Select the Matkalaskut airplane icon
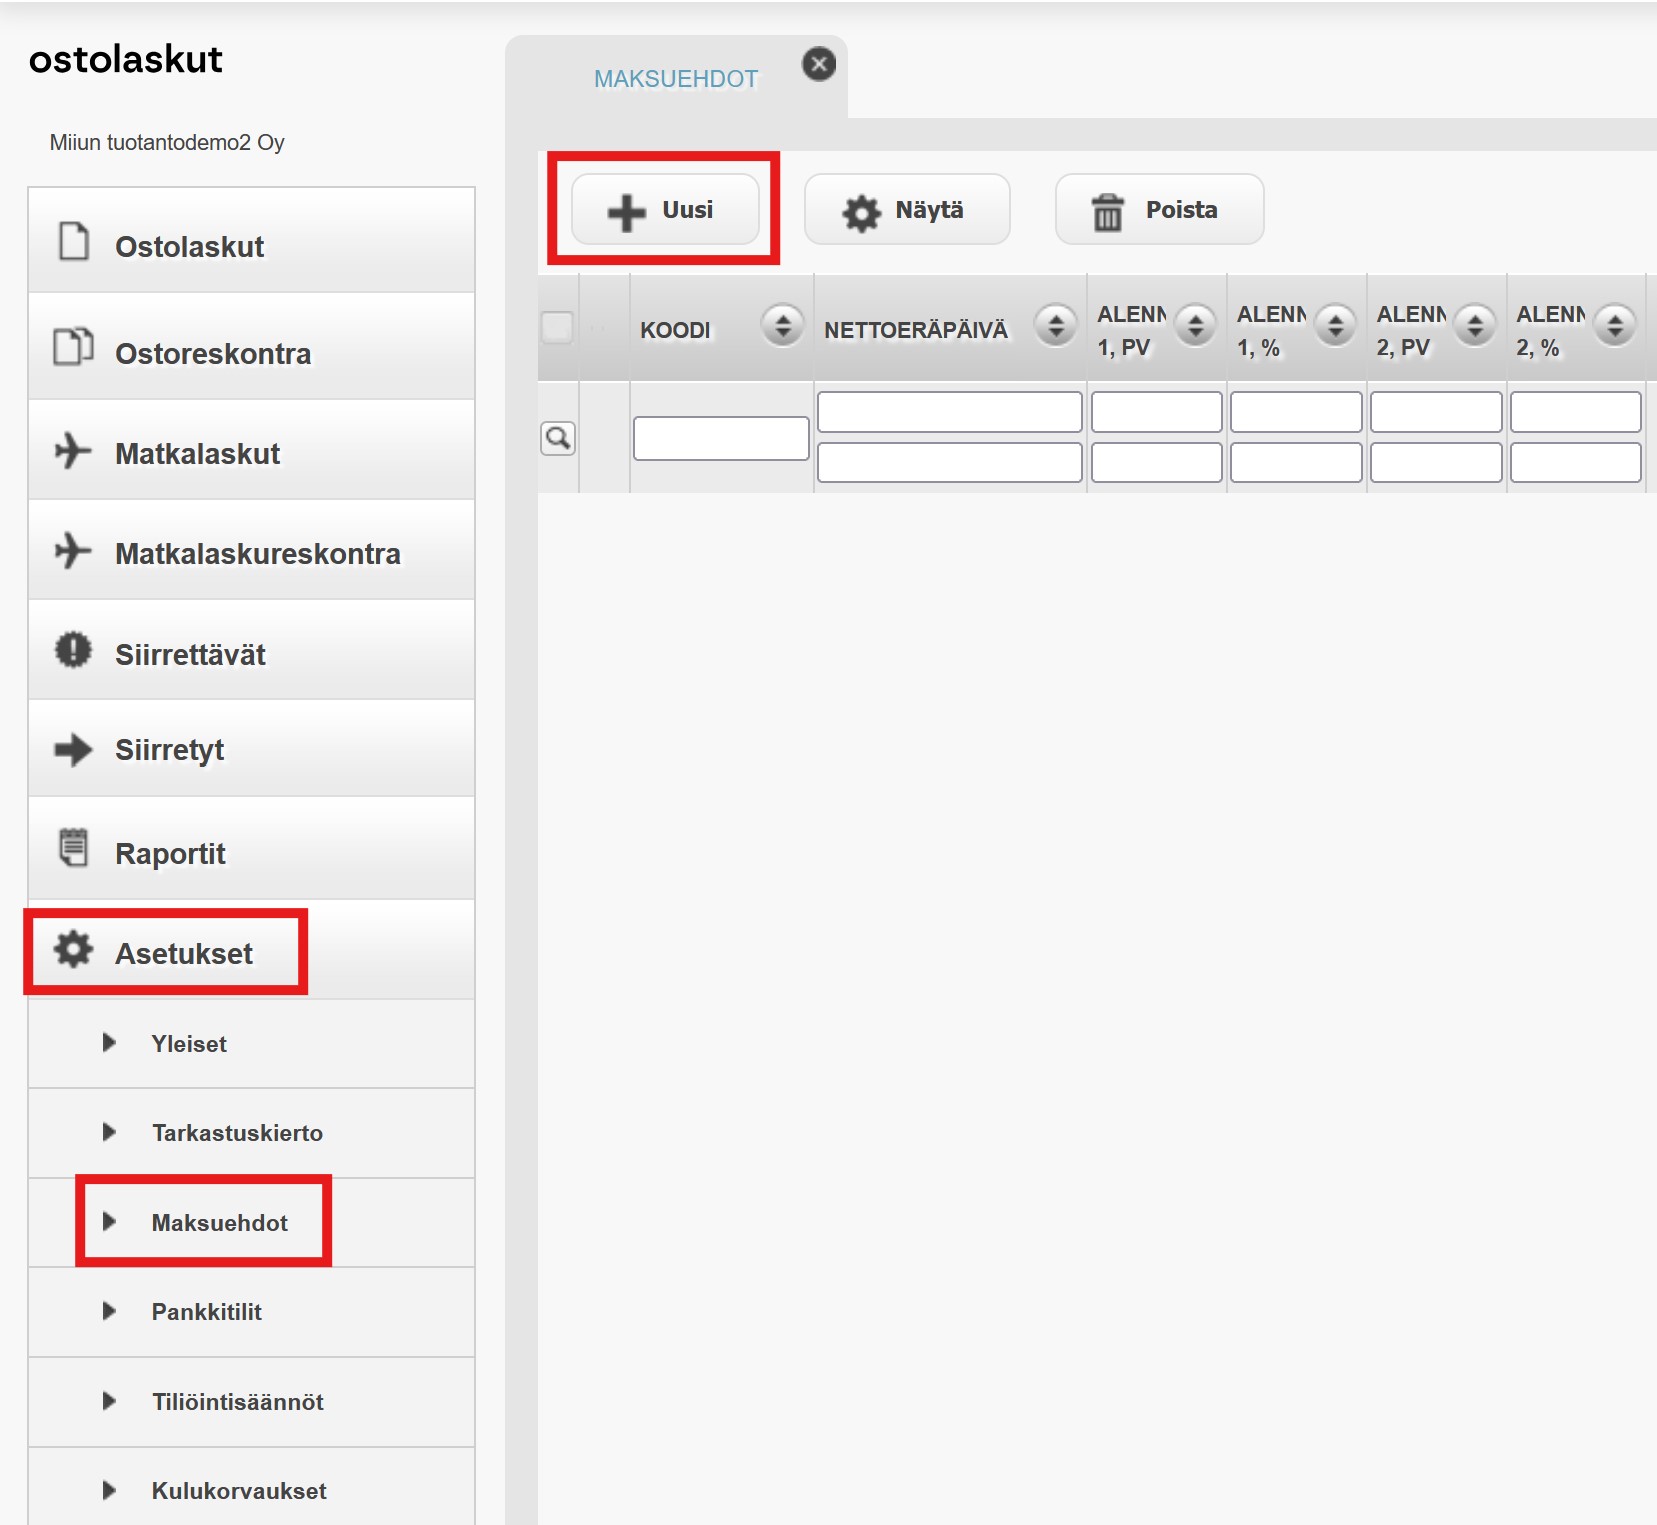 pos(73,450)
